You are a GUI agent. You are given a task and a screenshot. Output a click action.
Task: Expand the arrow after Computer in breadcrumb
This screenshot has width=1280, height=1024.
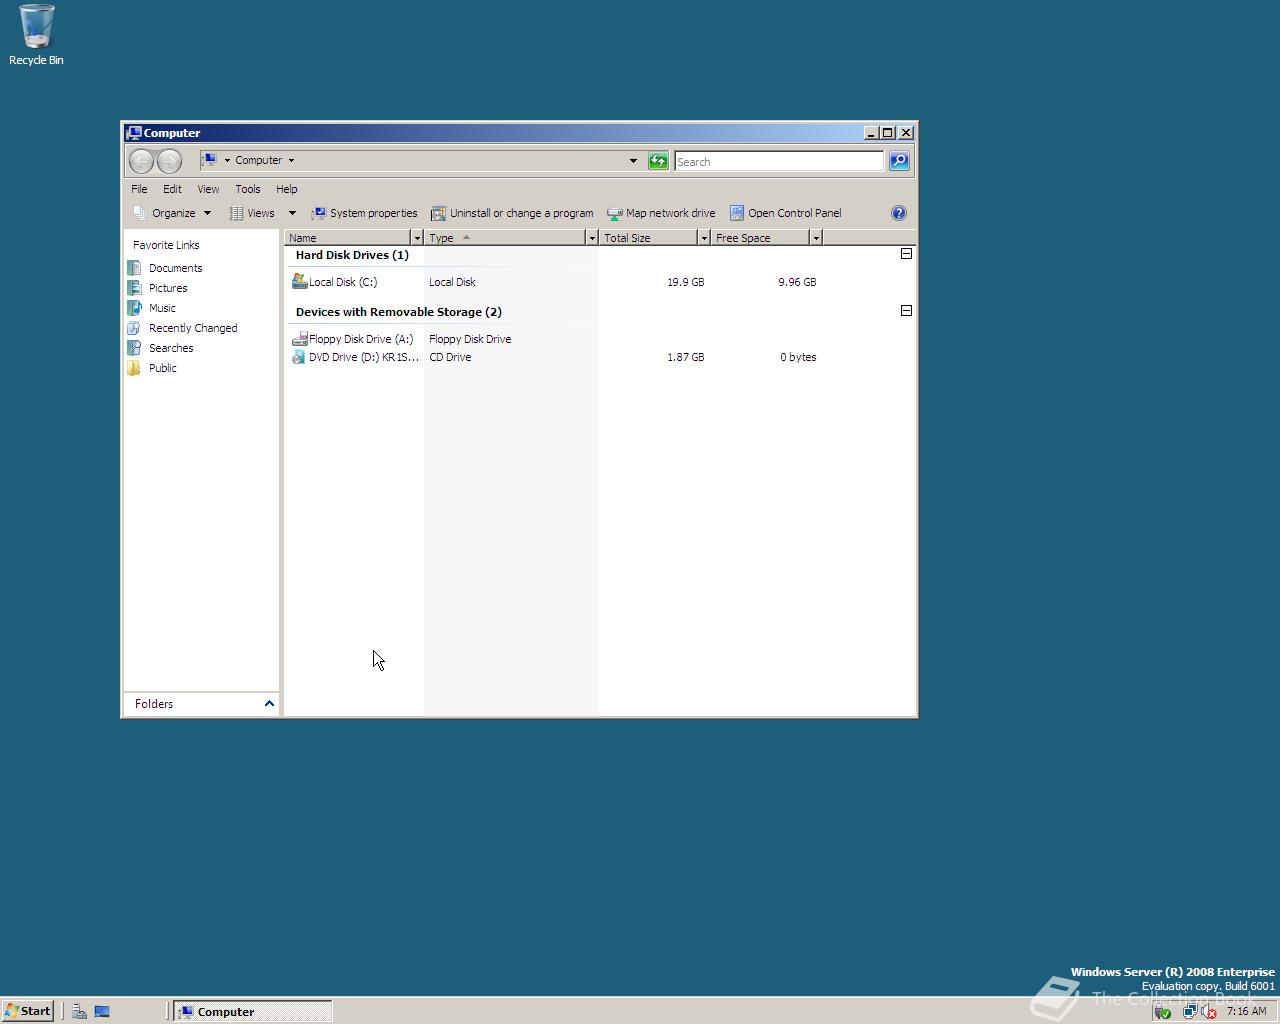(x=291, y=160)
